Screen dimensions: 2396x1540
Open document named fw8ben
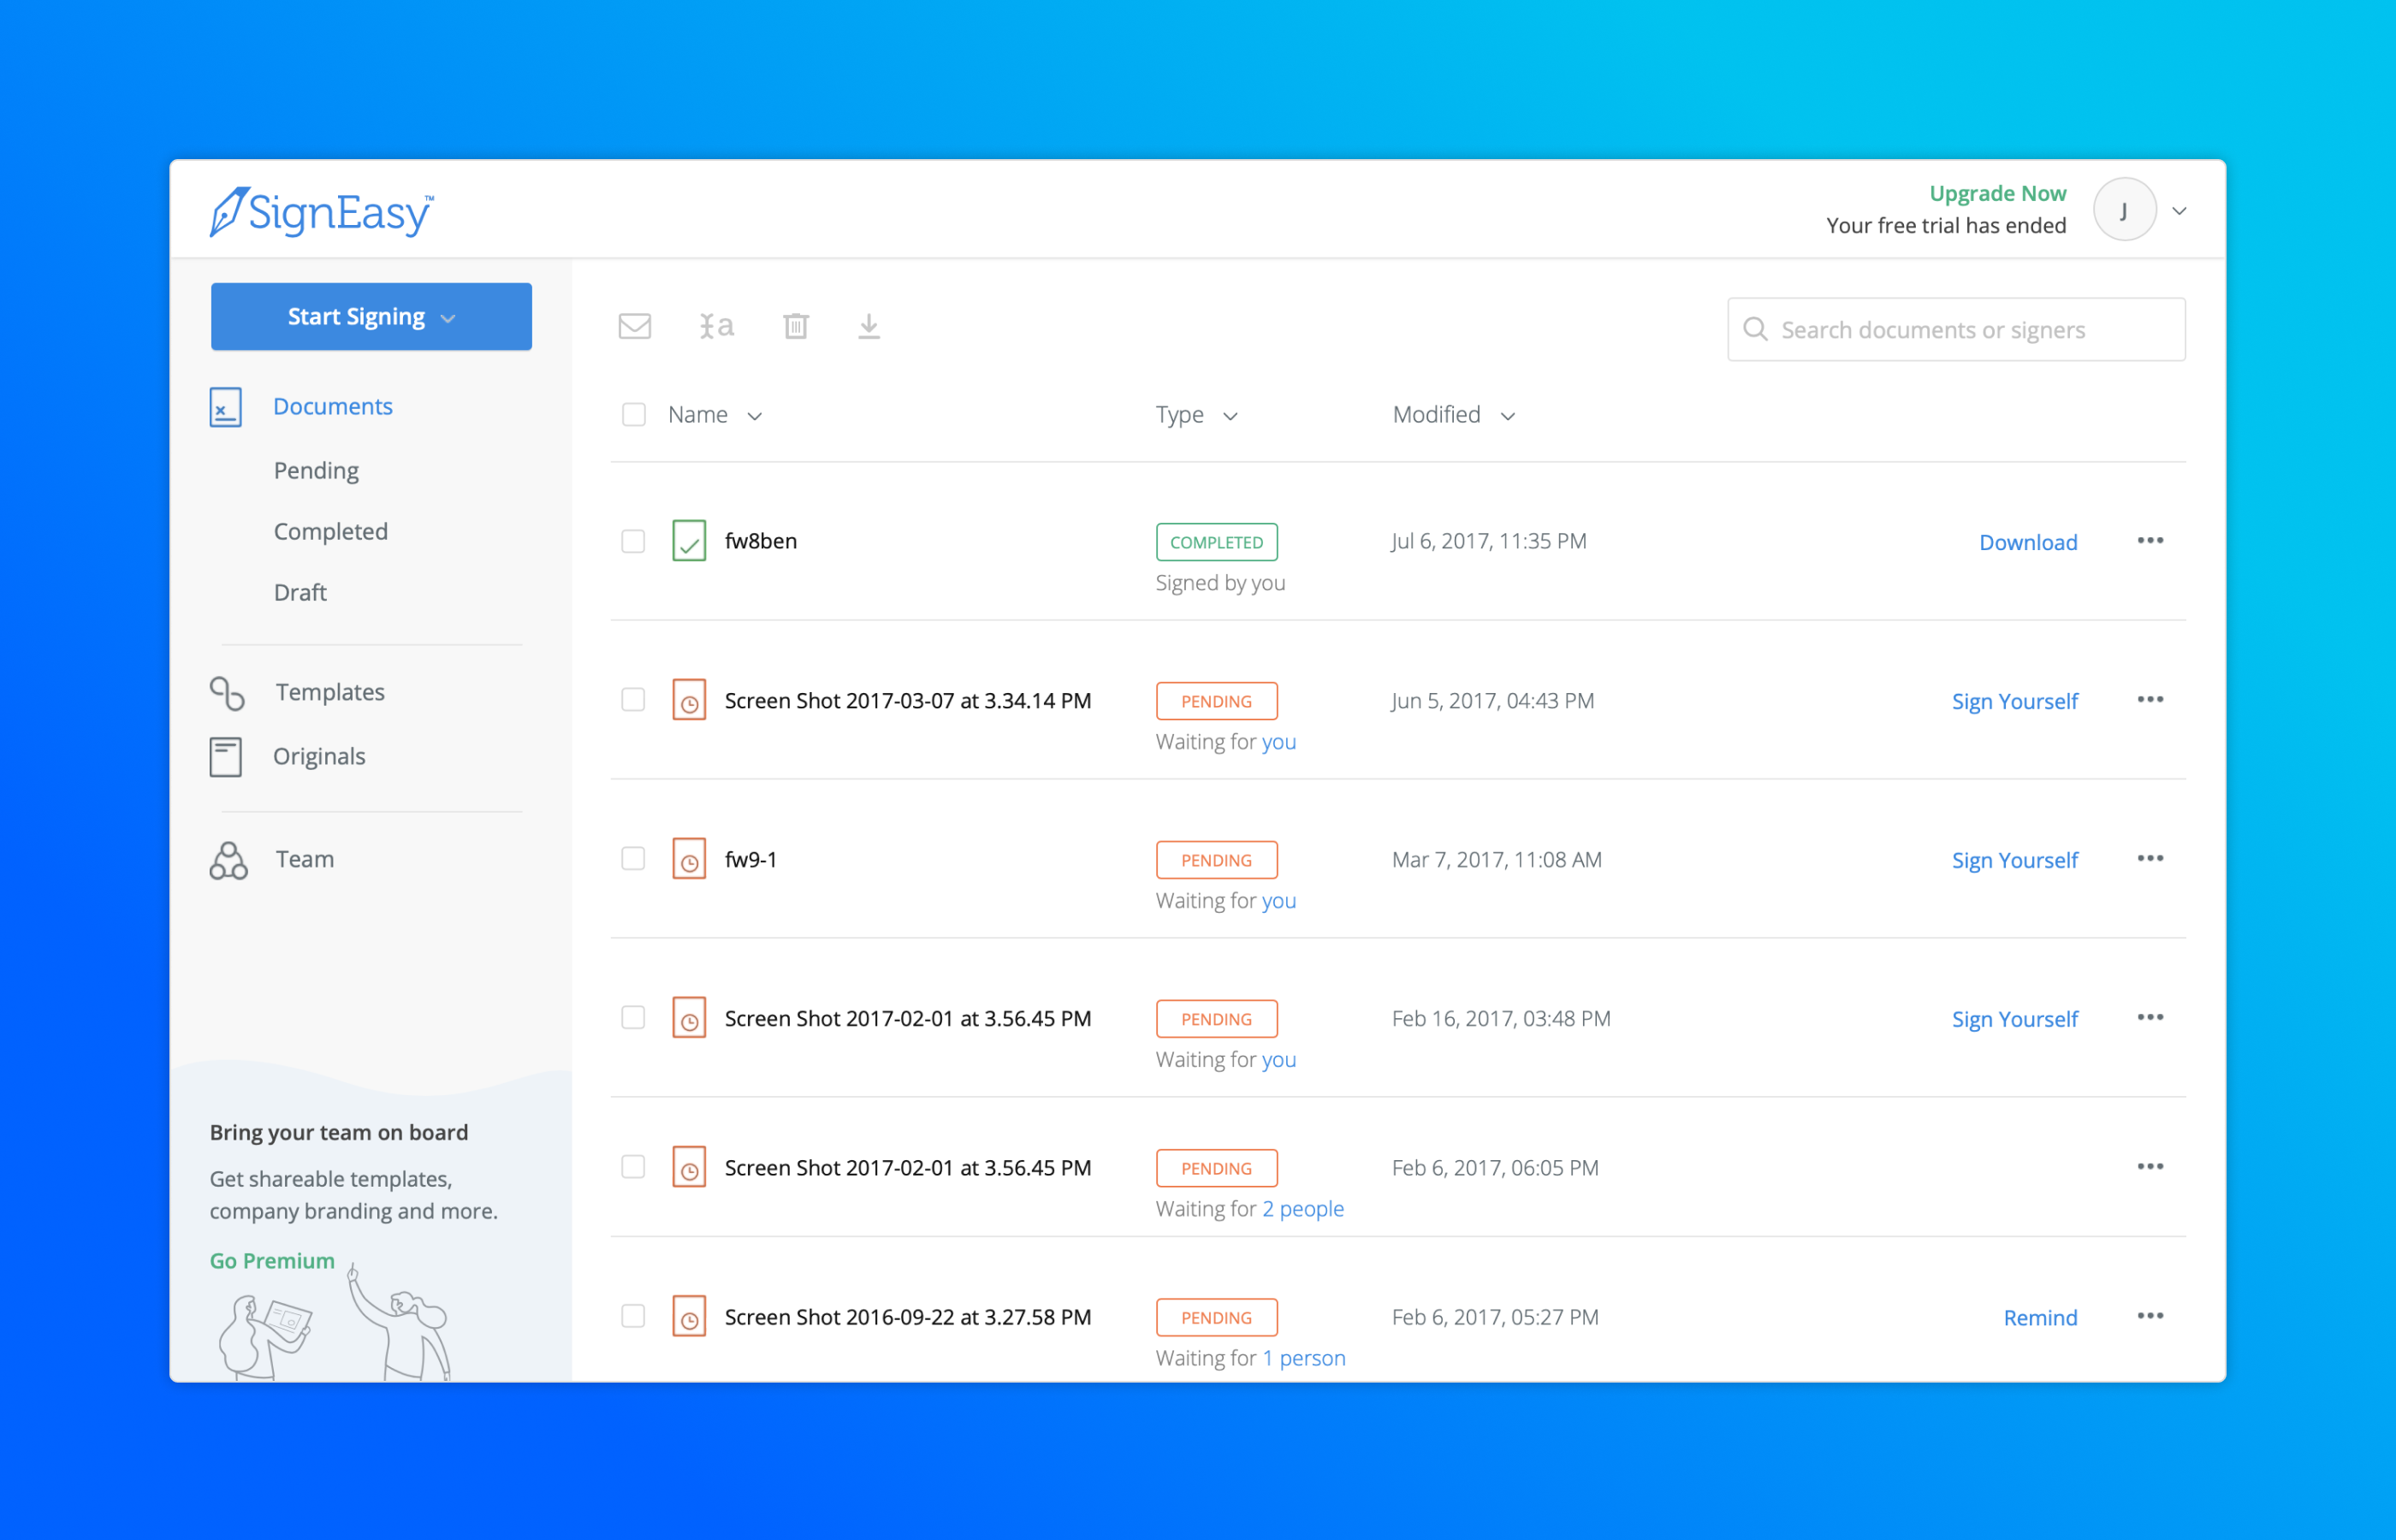[761, 541]
